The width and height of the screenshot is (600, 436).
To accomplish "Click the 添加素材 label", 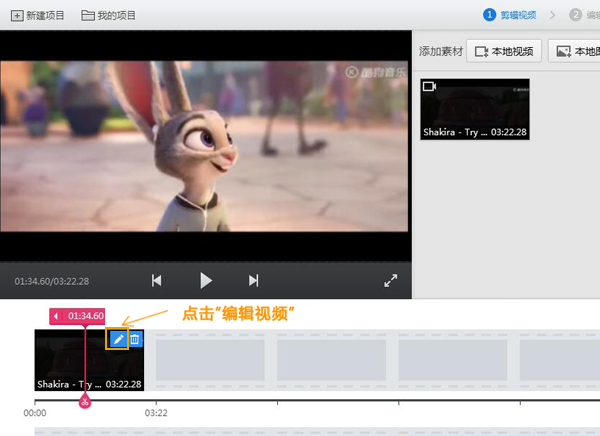I will coord(441,51).
